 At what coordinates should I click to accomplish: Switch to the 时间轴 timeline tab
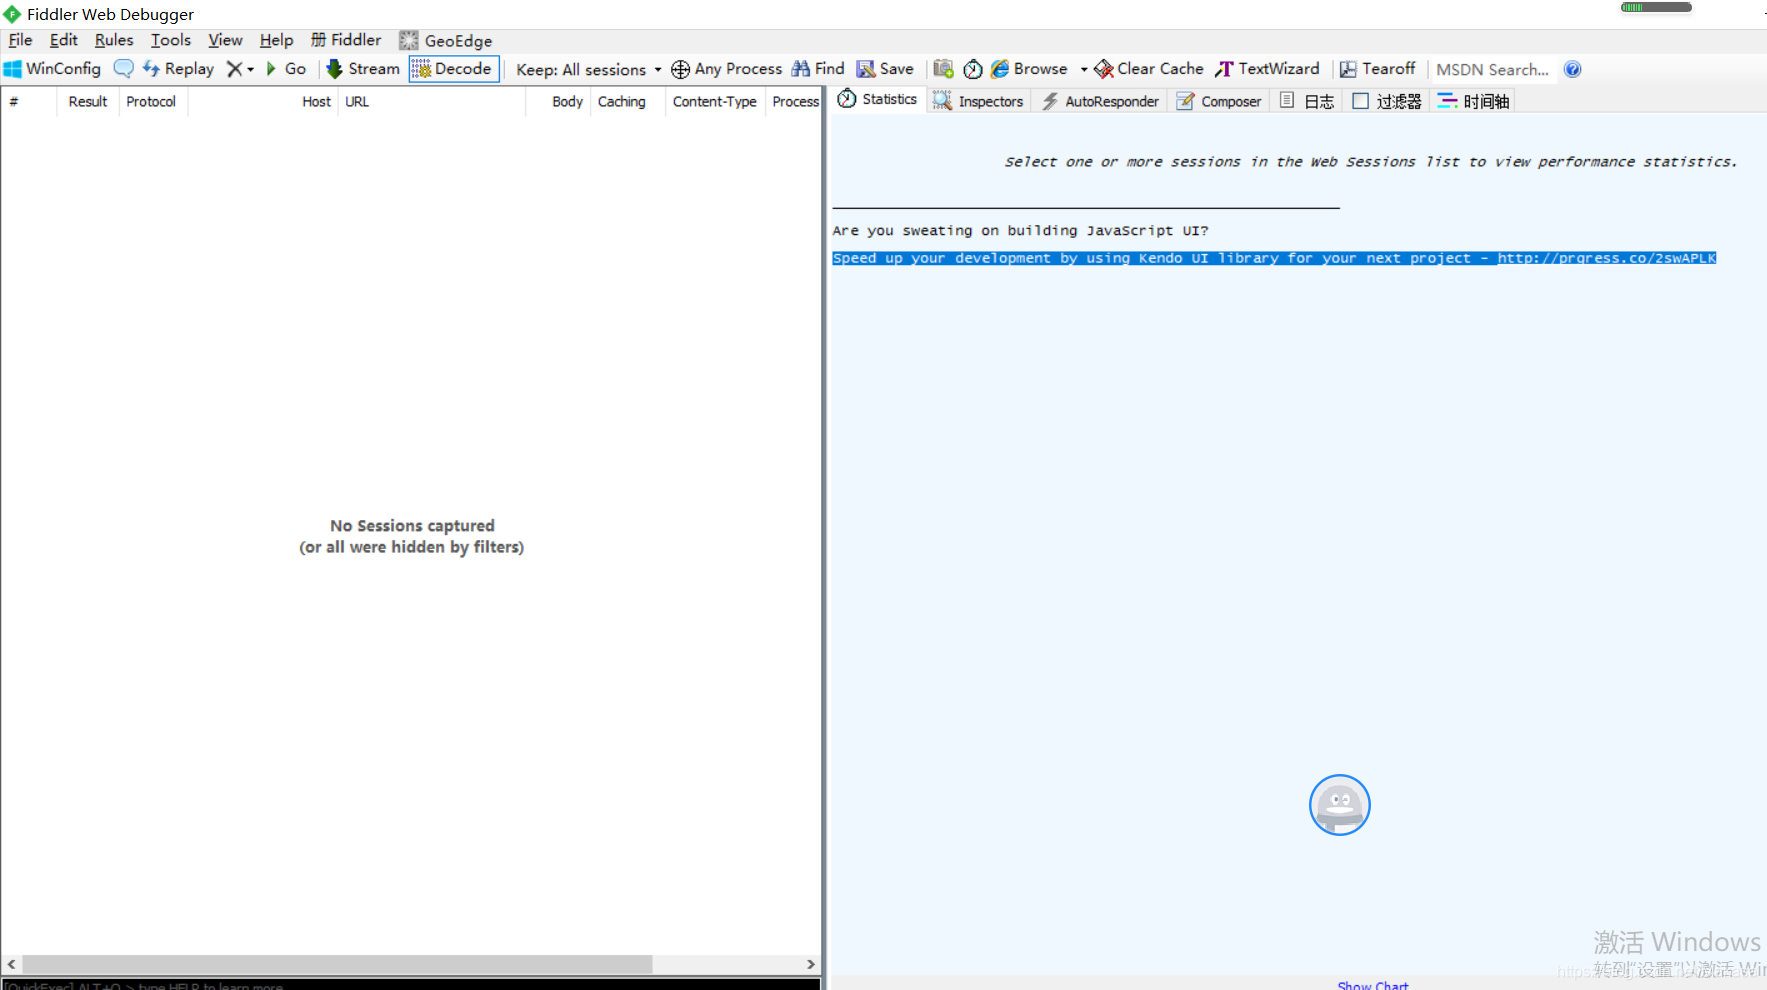tap(1473, 101)
